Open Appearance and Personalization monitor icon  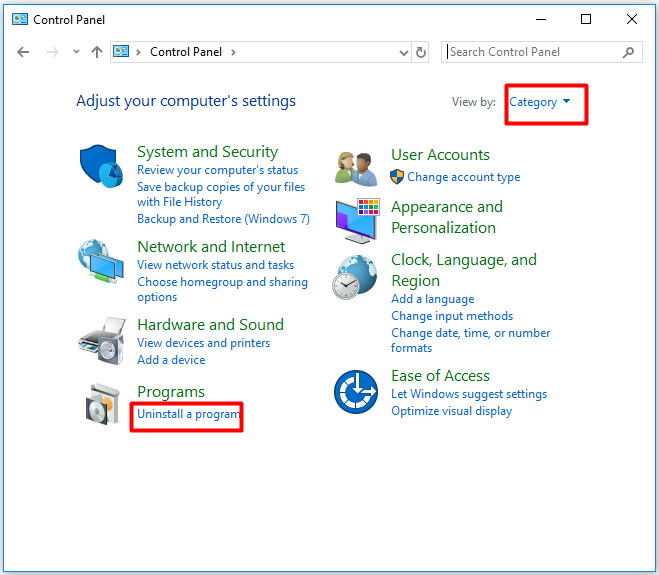(356, 220)
